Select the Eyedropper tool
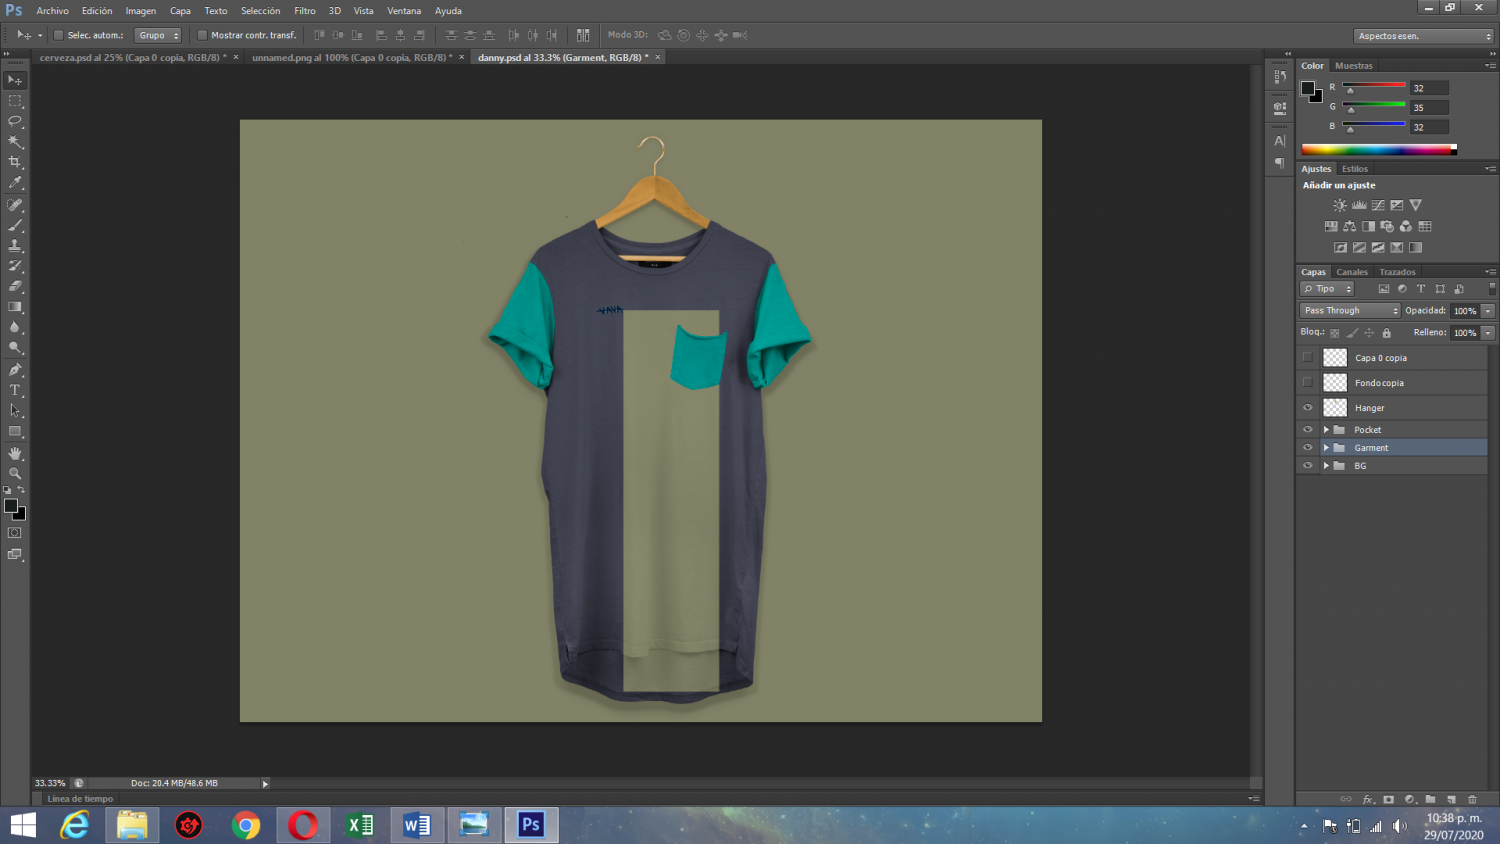This screenshot has height=844, width=1500. coord(15,183)
